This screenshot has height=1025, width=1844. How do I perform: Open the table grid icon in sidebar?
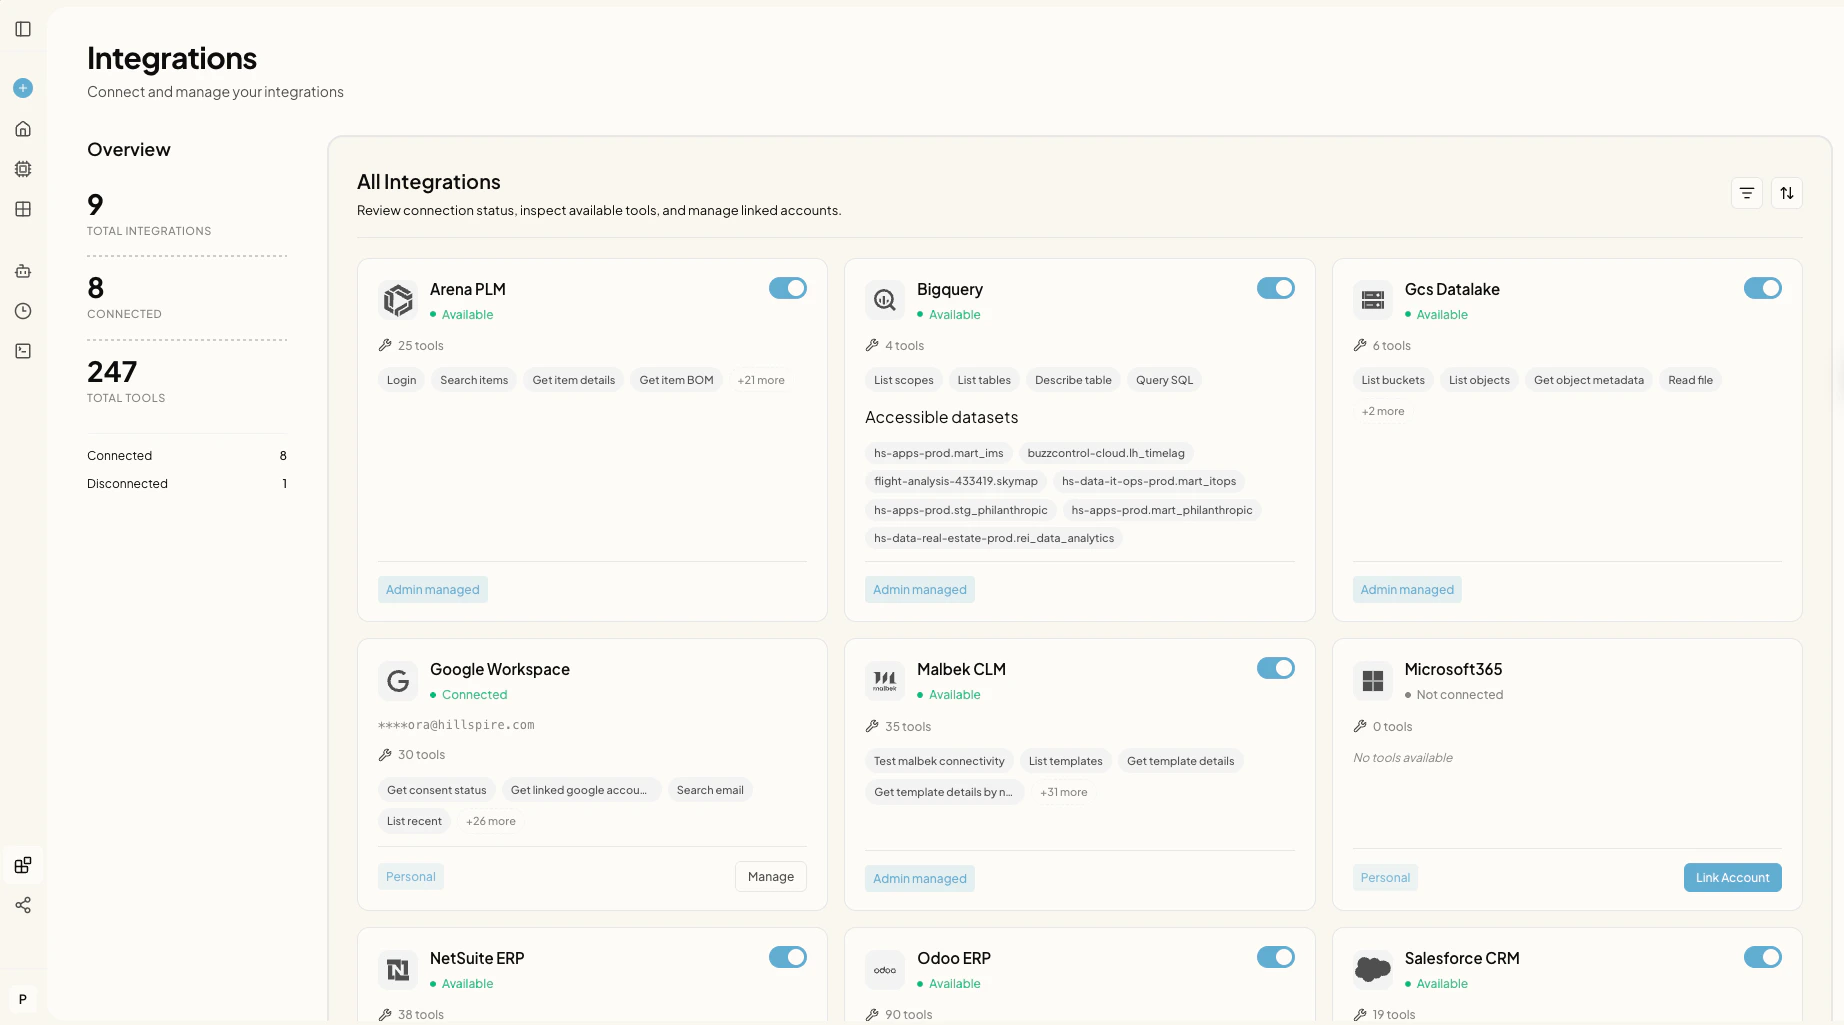23,209
